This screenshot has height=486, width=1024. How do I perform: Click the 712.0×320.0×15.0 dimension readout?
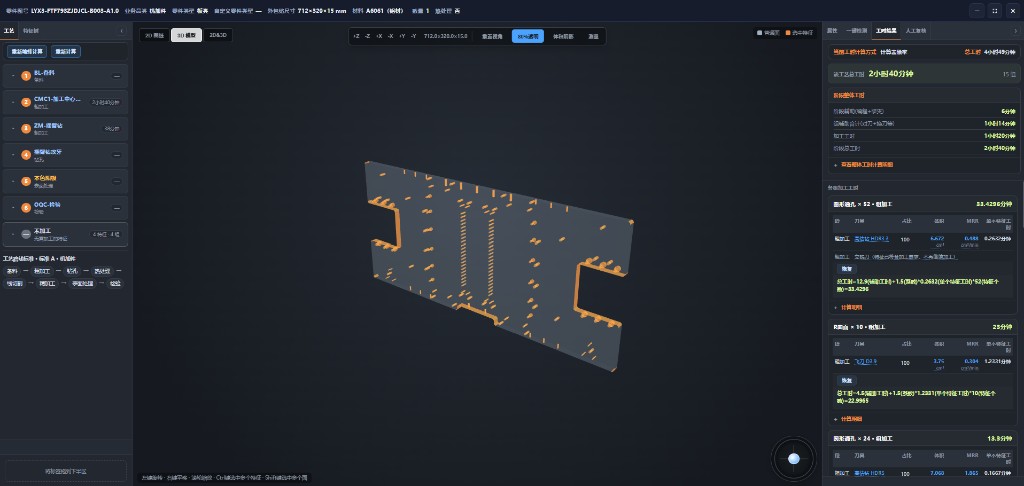445,36
